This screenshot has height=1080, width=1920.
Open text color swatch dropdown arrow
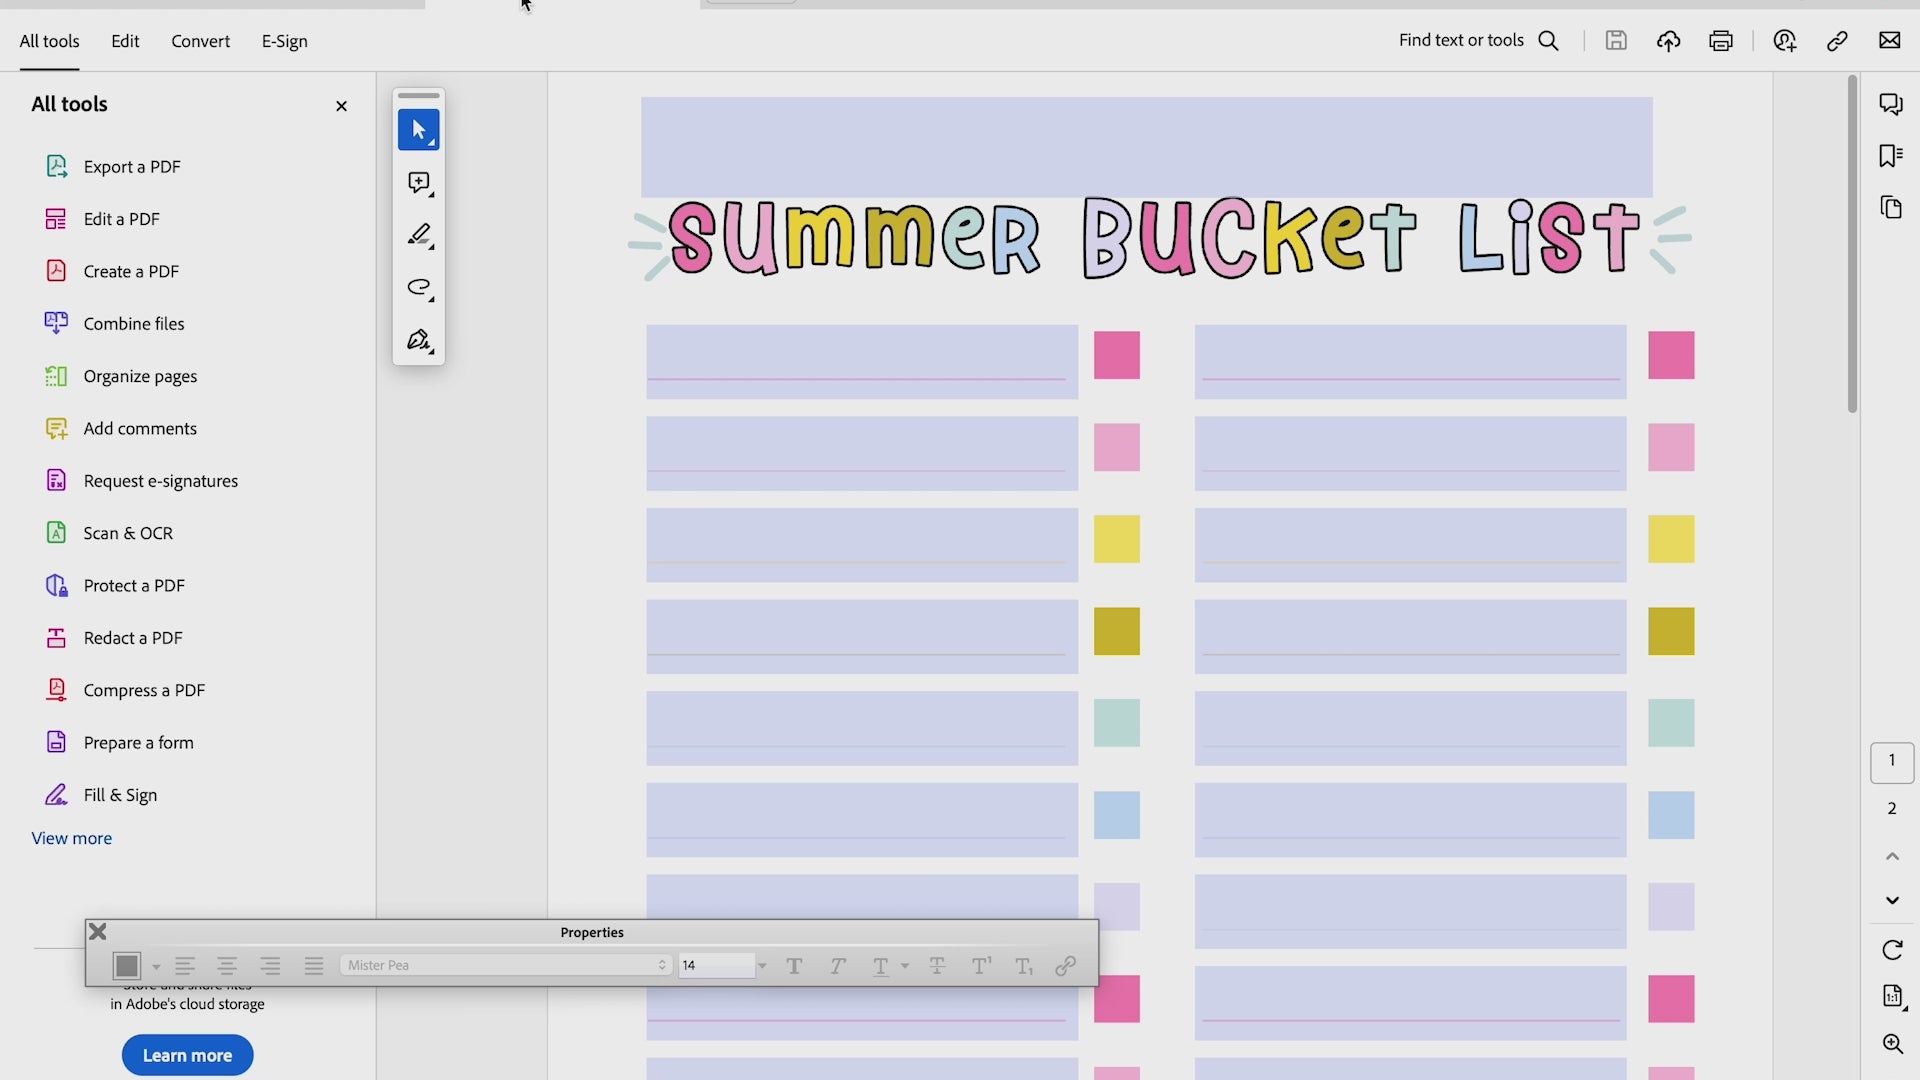pos(156,967)
